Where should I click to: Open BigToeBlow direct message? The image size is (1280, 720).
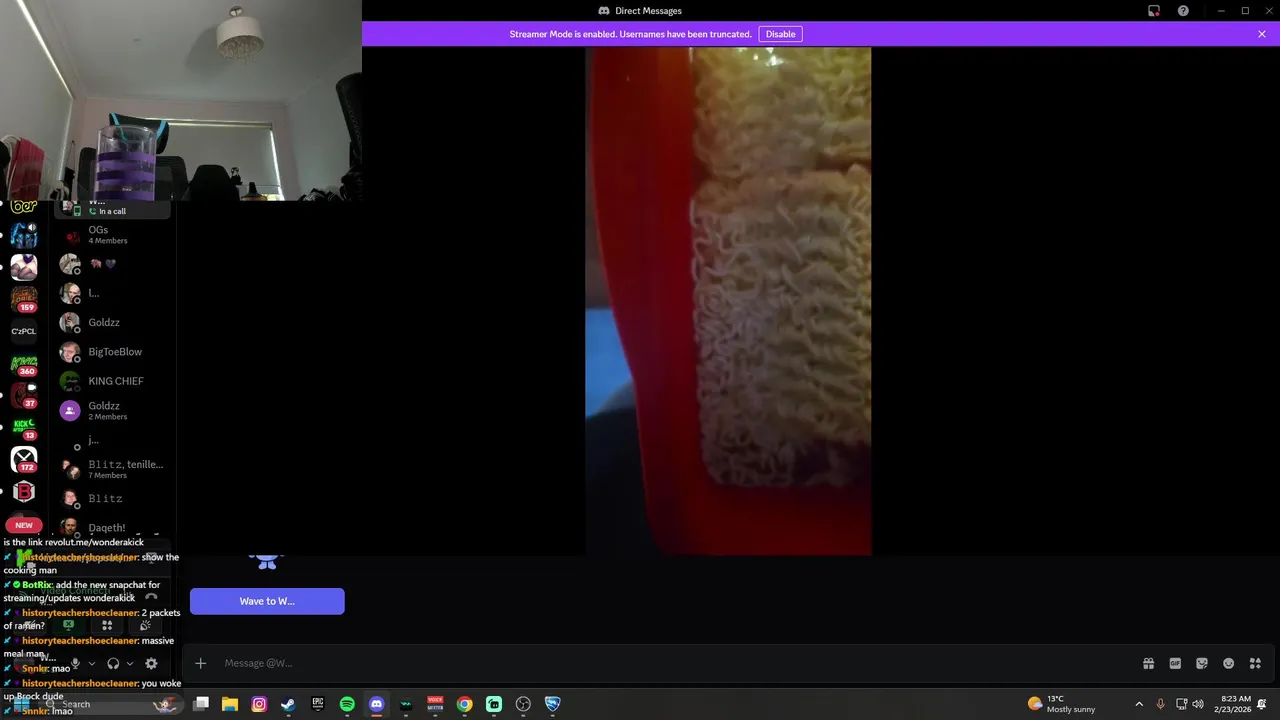point(113,352)
